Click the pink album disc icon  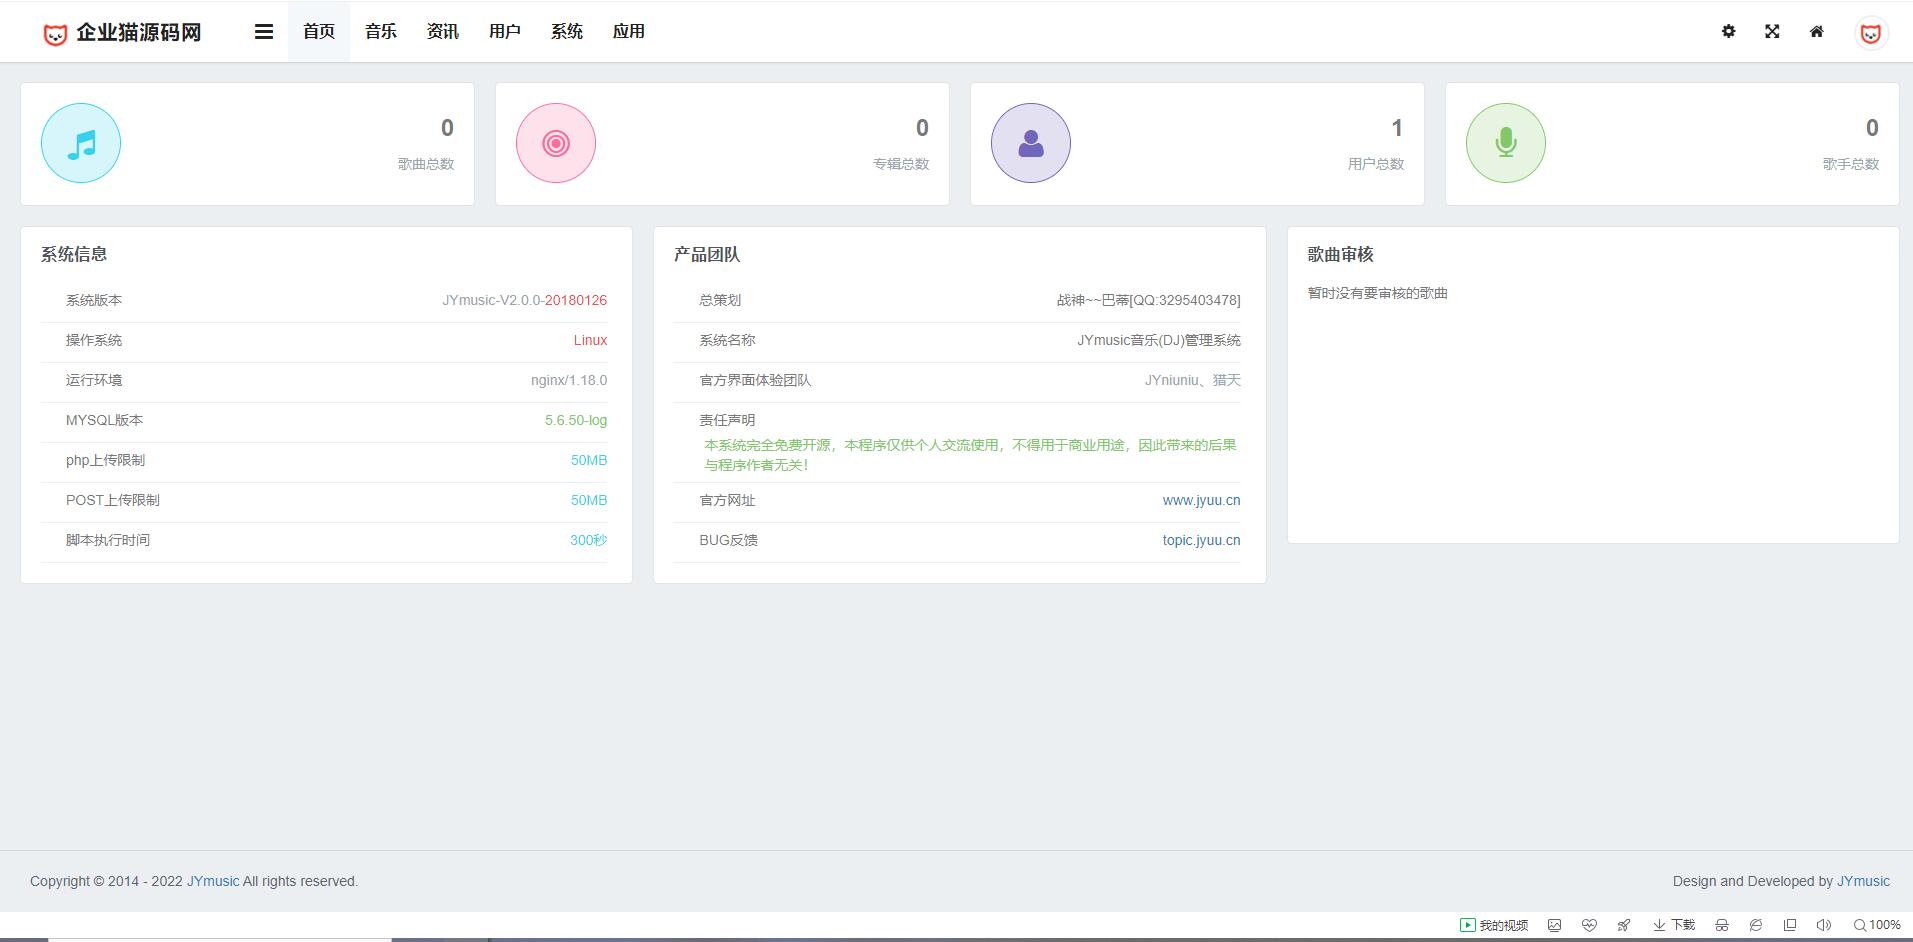[556, 143]
